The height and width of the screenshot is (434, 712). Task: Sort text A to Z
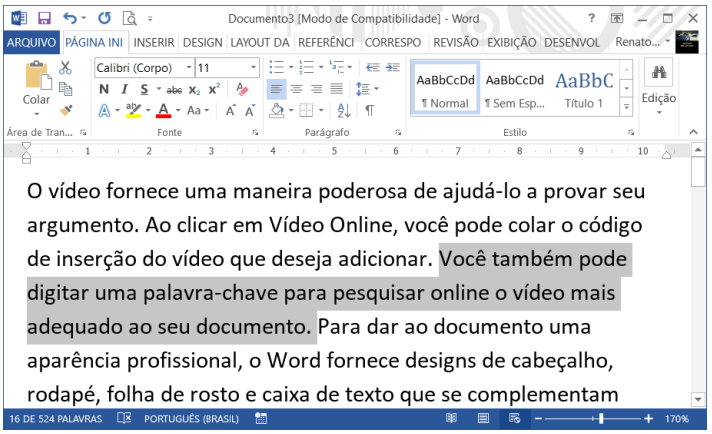click(344, 110)
